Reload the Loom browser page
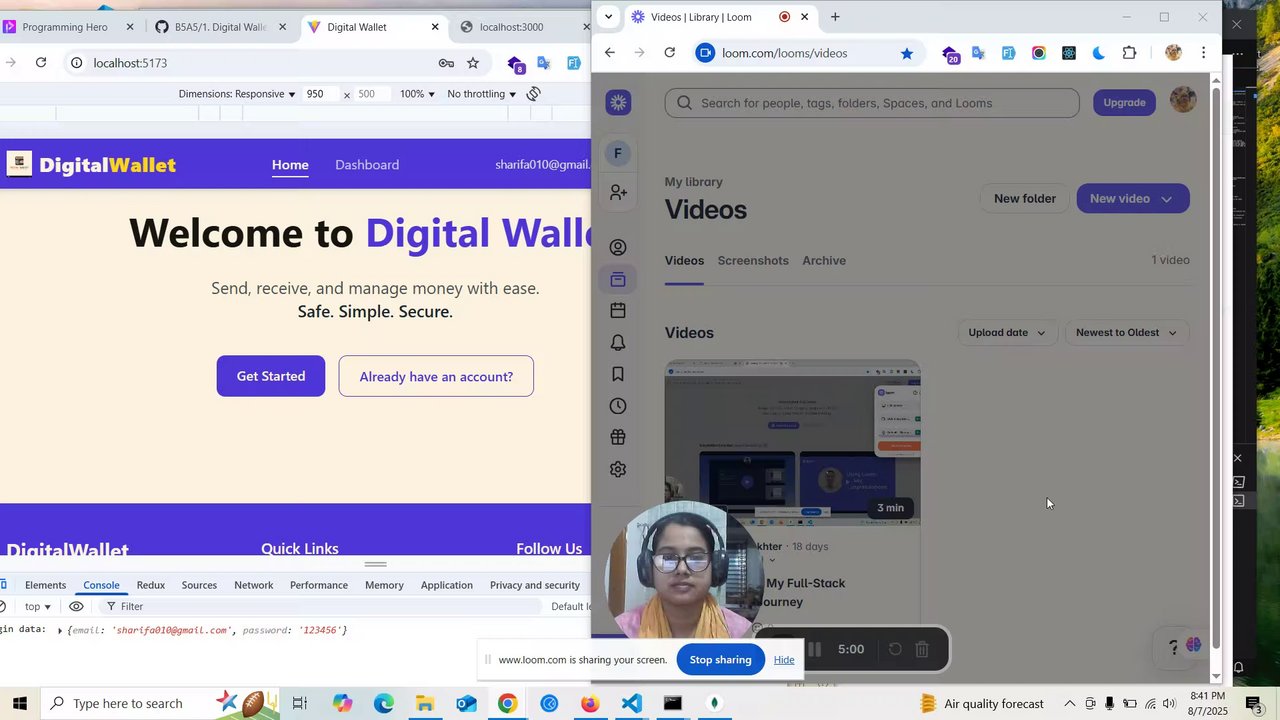This screenshot has height=720, width=1280. [x=669, y=53]
